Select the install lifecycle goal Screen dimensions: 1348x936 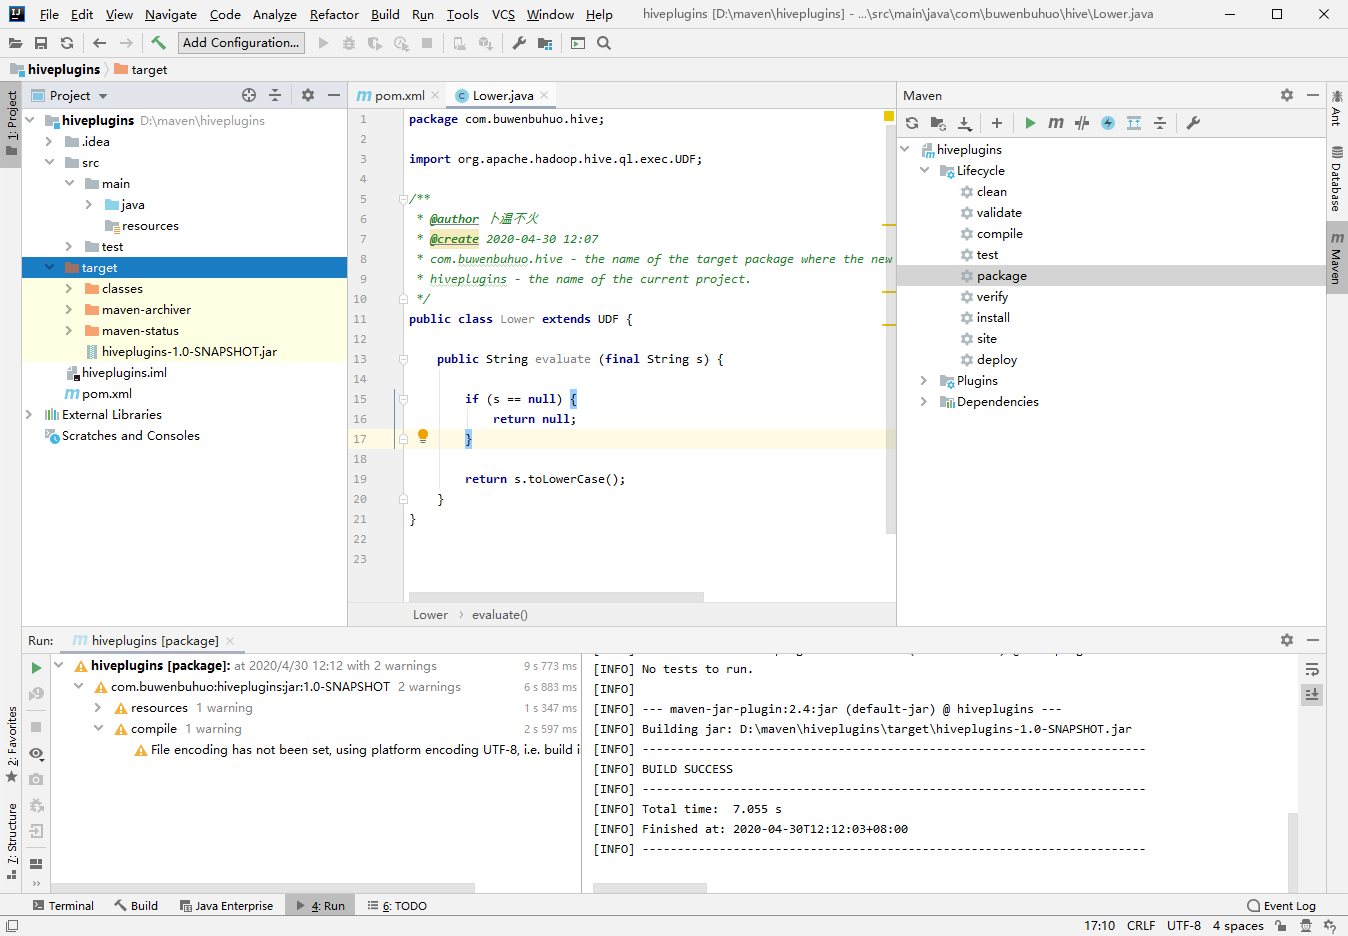(x=993, y=317)
